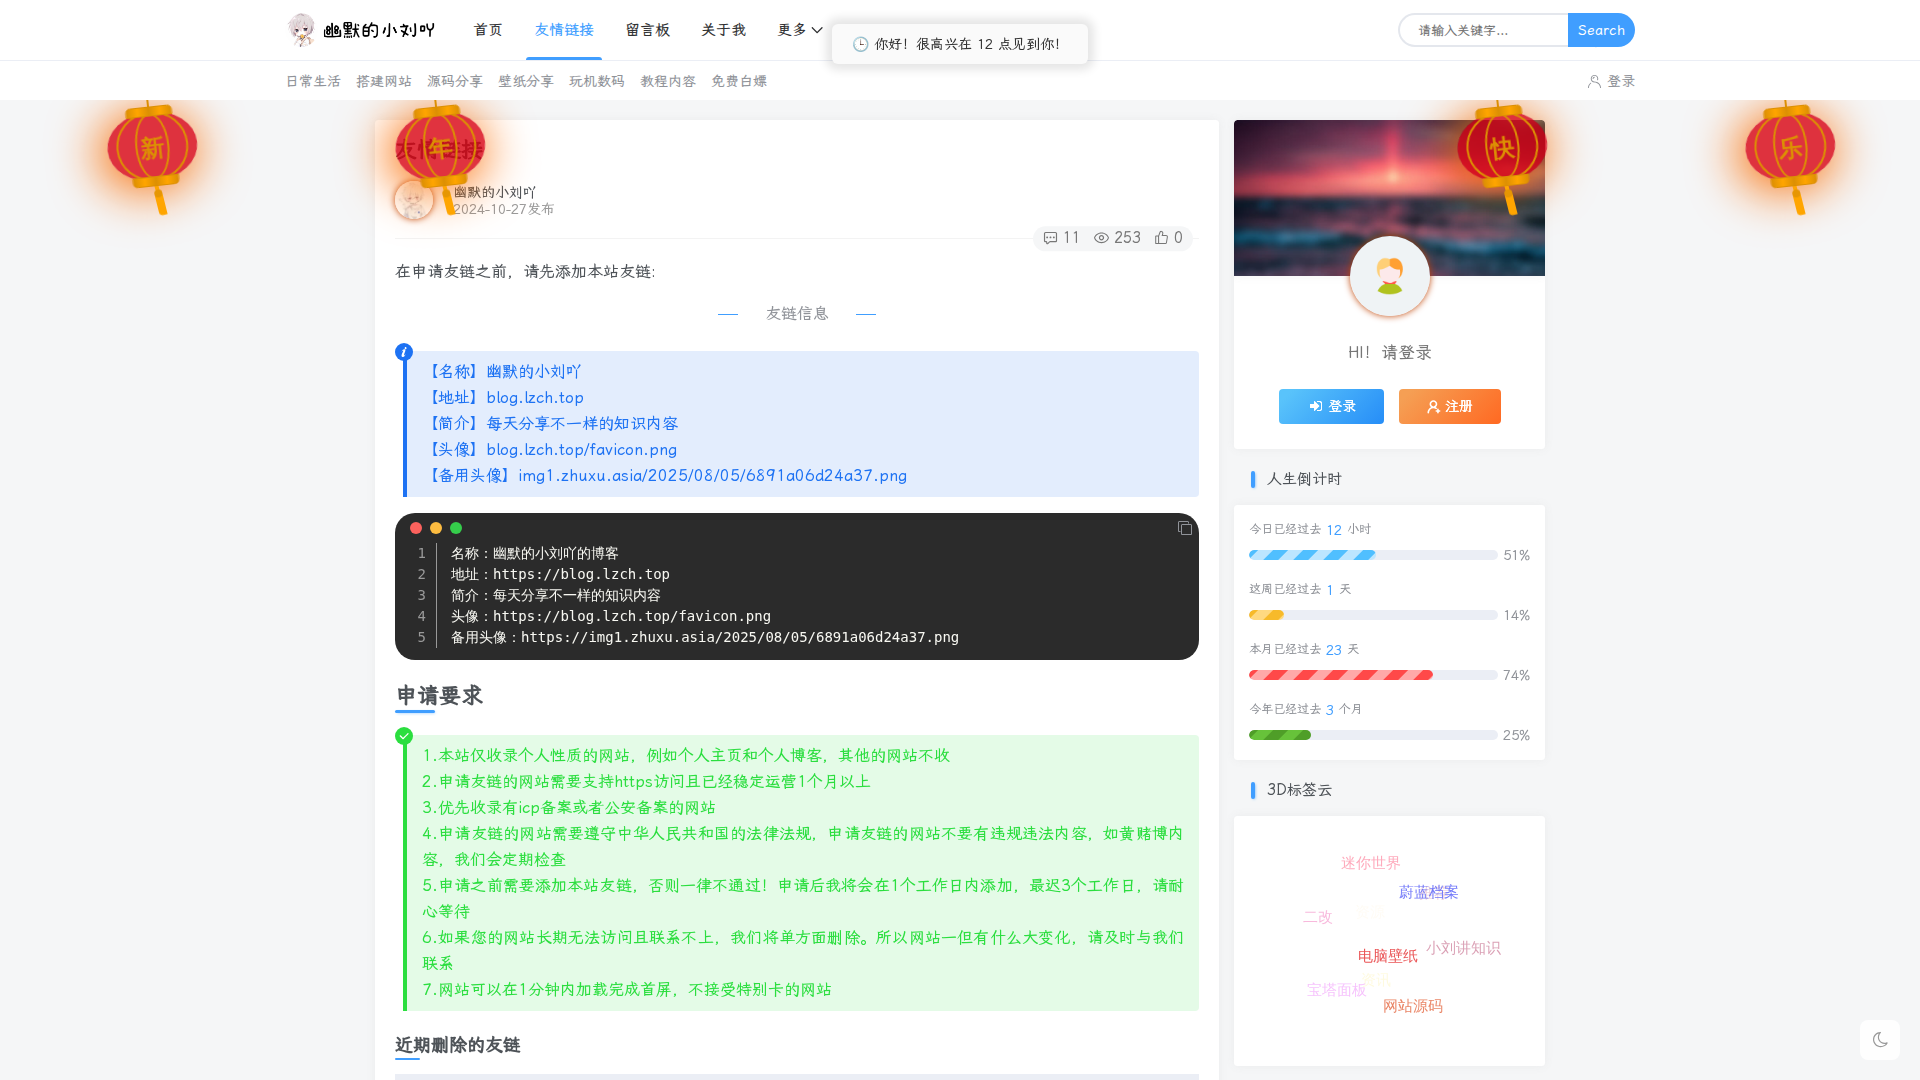
Task: Click today's elapsed-hours progress bar
Action: pyautogui.click(x=1372, y=555)
